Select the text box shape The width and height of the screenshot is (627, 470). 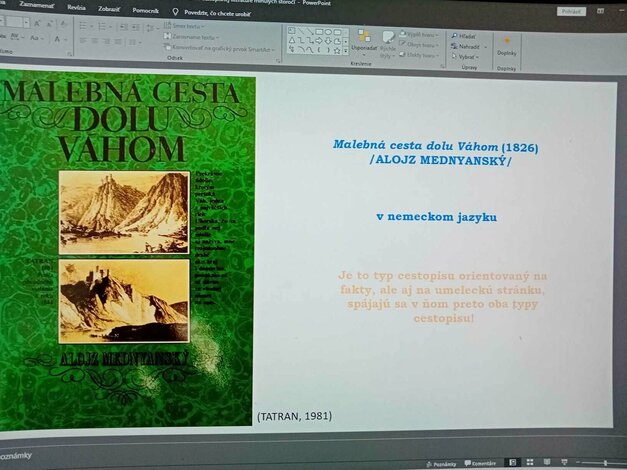pyautogui.click(x=292, y=31)
